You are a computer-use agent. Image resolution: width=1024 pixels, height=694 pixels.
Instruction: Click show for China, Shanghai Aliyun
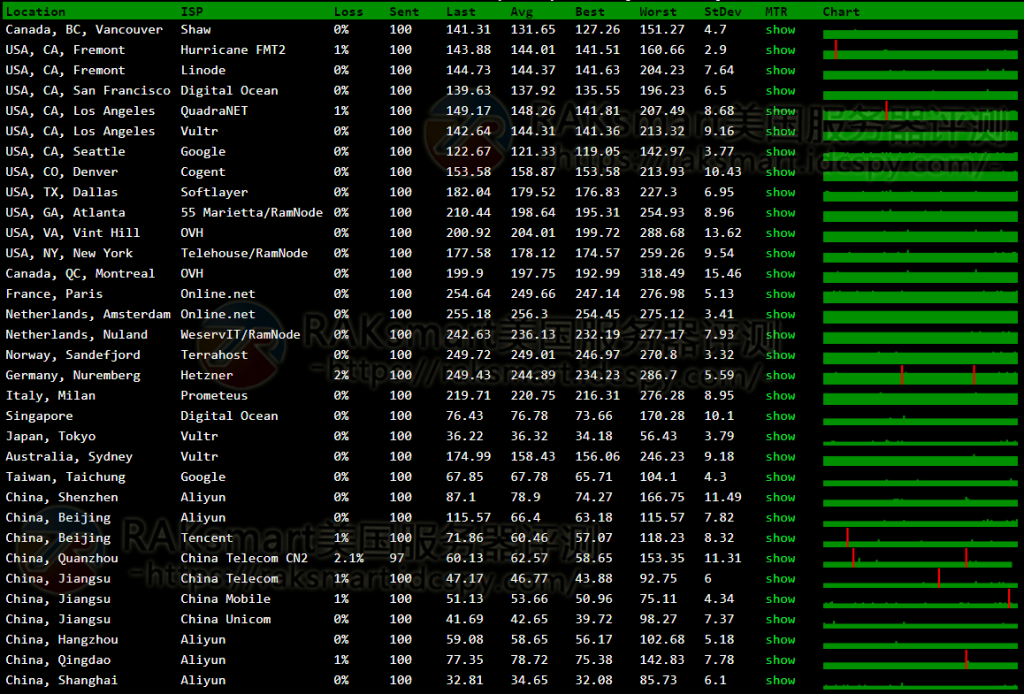[x=780, y=680]
